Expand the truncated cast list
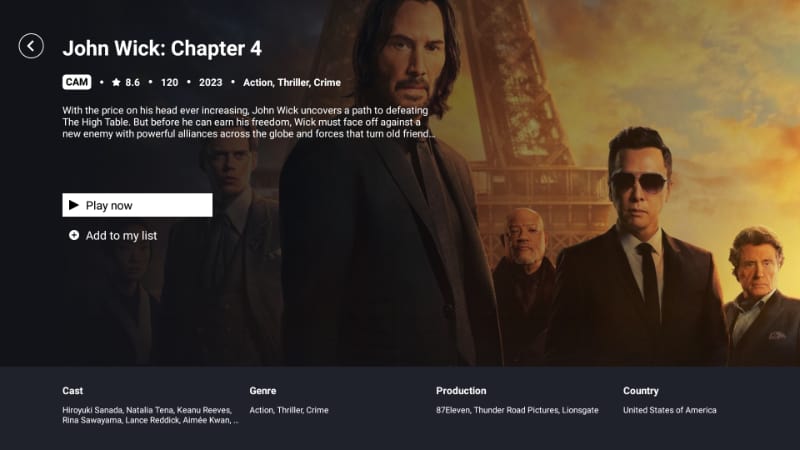This screenshot has height=450, width=800. pyautogui.click(x=150, y=415)
